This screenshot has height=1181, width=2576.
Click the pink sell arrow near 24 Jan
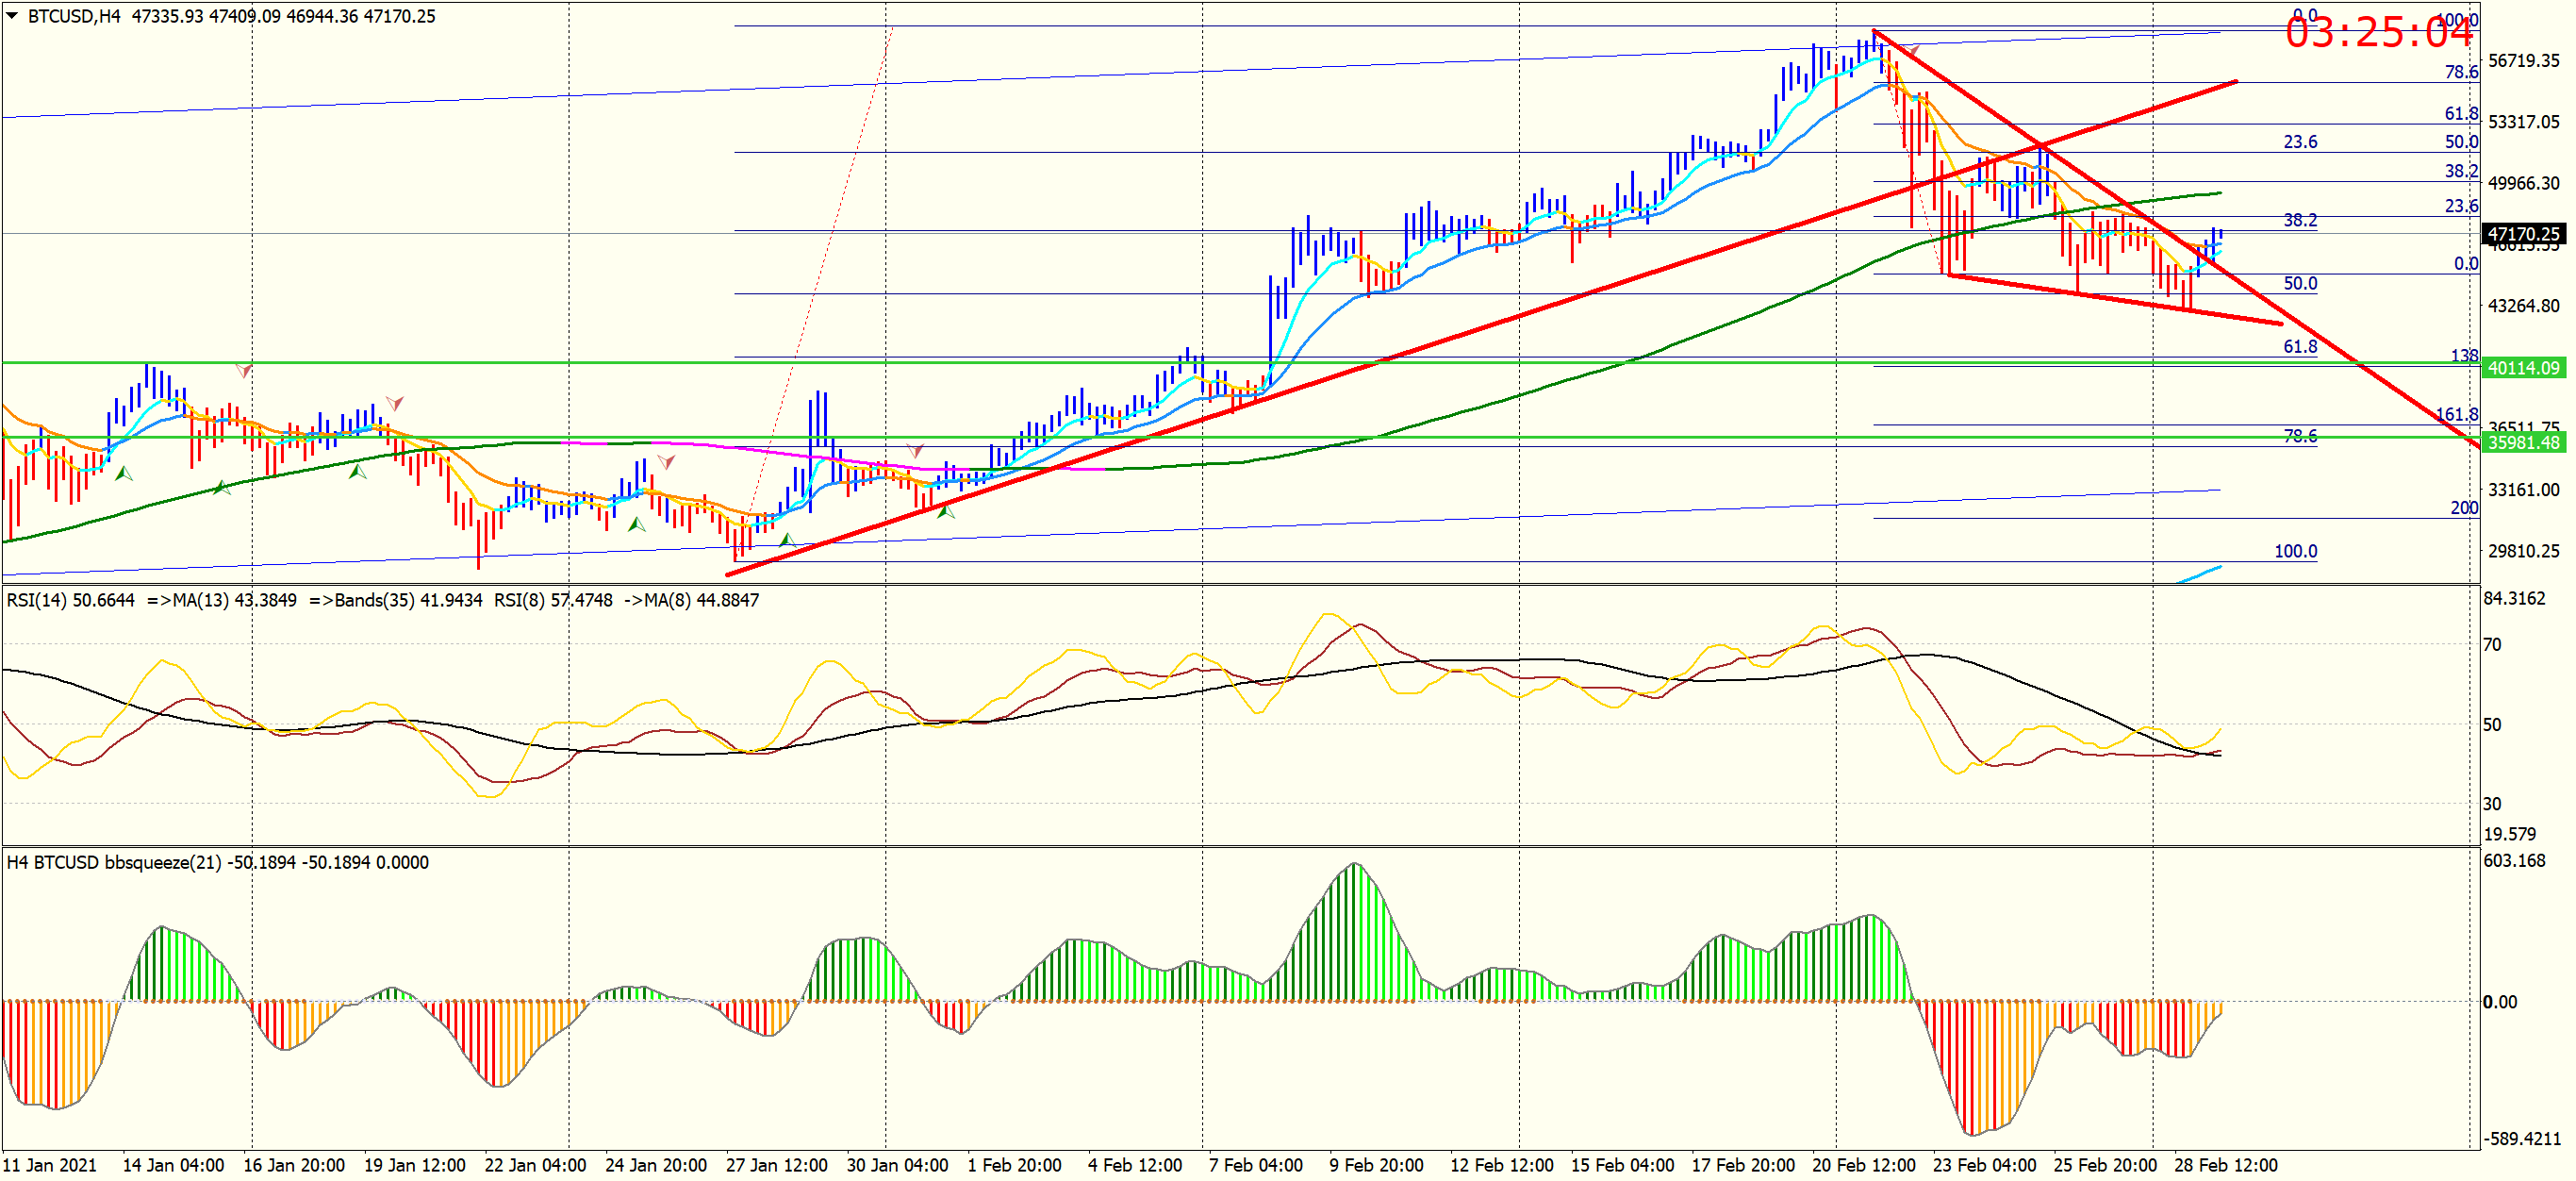point(666,462)
